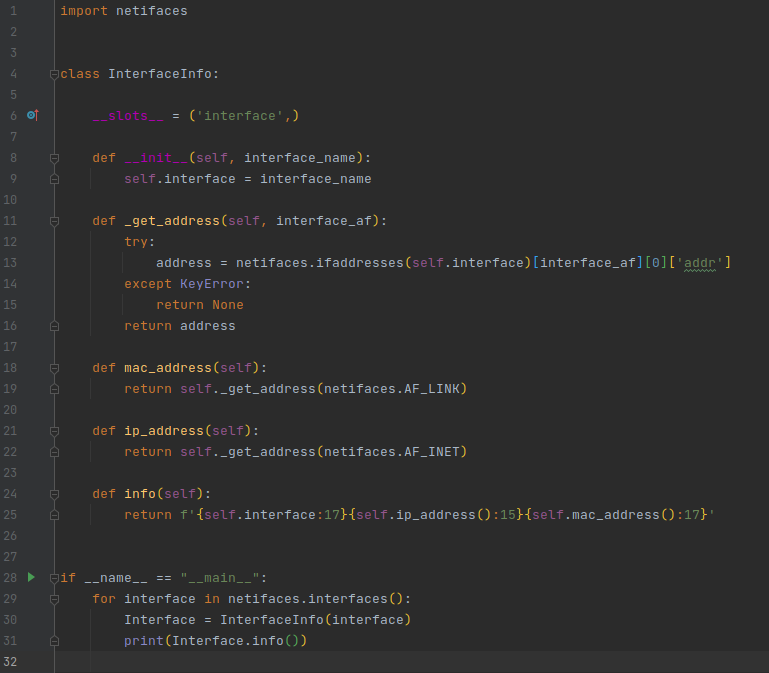Click interface_name parameter on line 8
Screen dimensions: 769x673
click(300, 158)
